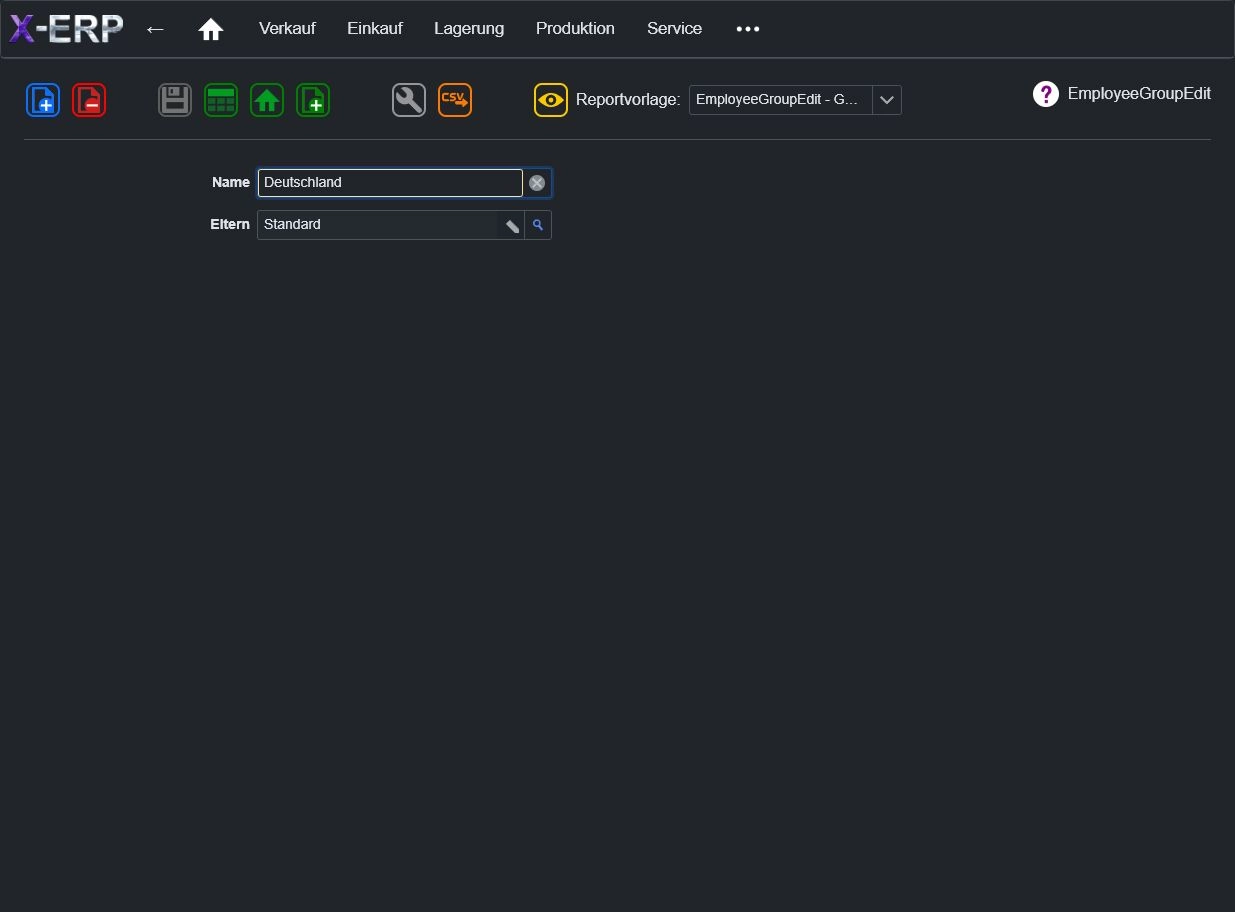Clear the Name field with the X icon
This screenshot has width=1235, height=912.
pyautogui.click(x=537, y=183)
